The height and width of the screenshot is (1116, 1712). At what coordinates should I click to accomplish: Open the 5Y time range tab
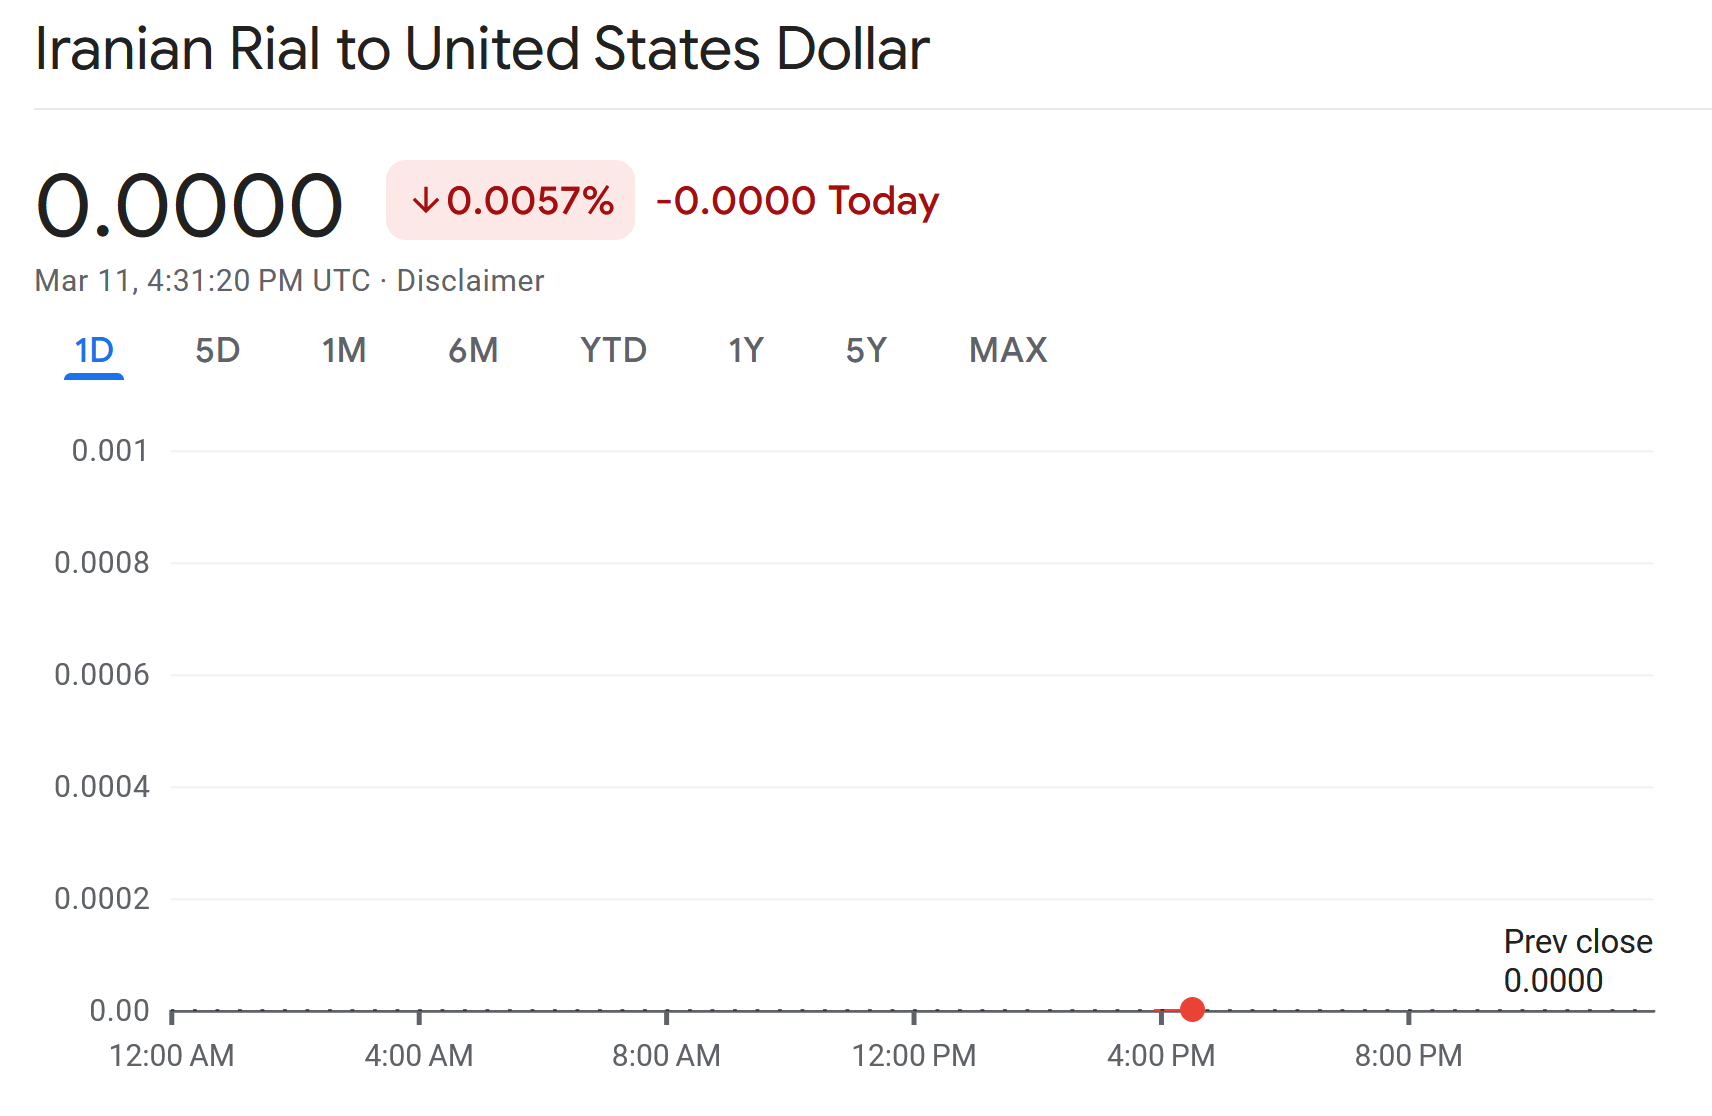[x=866, y=351]
